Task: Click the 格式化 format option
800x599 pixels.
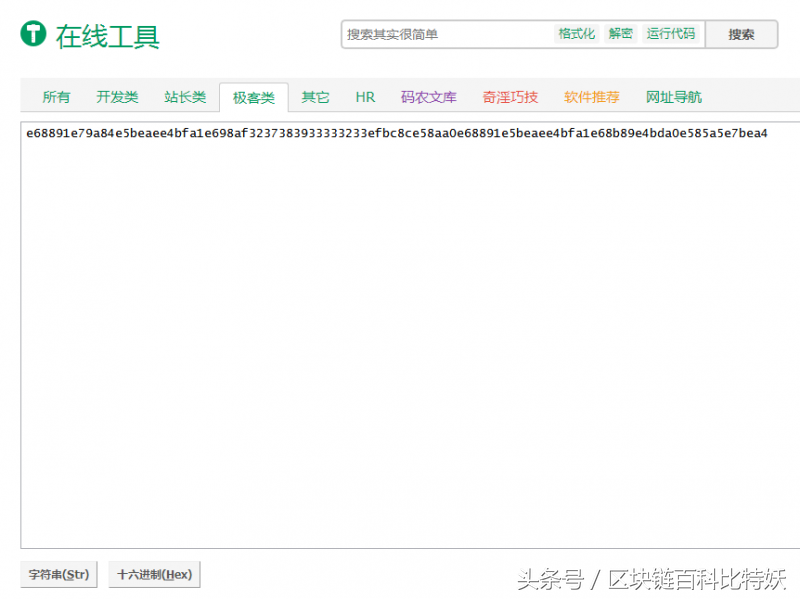Action: click(577, 33)
